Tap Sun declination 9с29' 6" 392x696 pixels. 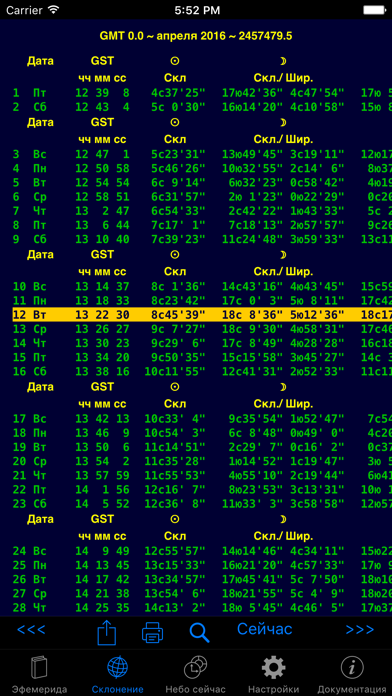point(178,343)
